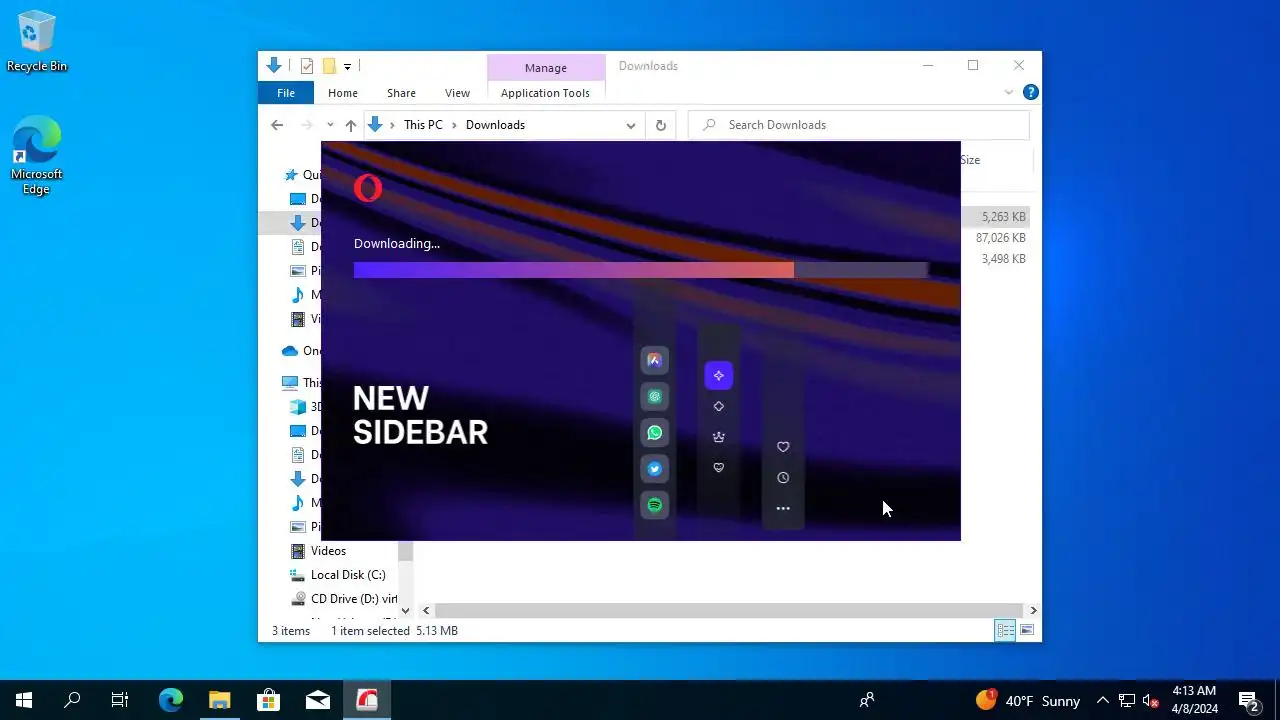Click This PC in the address bar
Viewport: 1280px width, 720px height.
click(x=423, y=125)
